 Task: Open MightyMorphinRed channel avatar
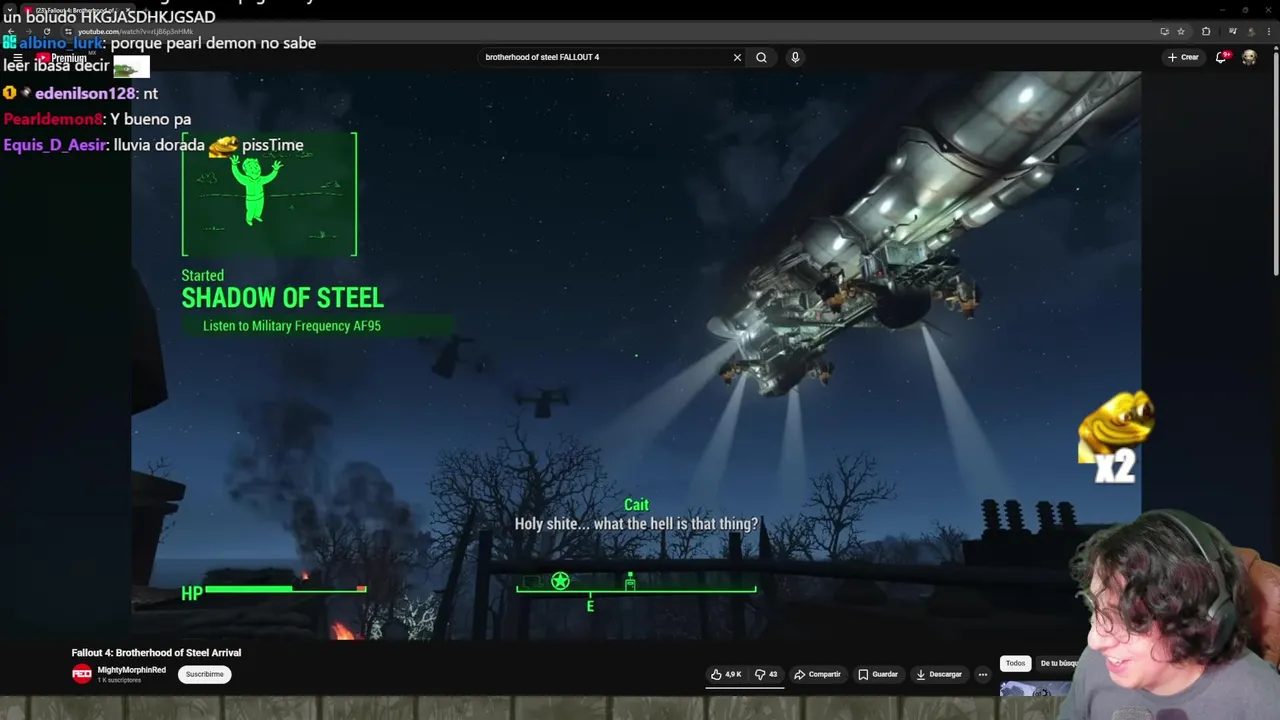tap(82, 674)
